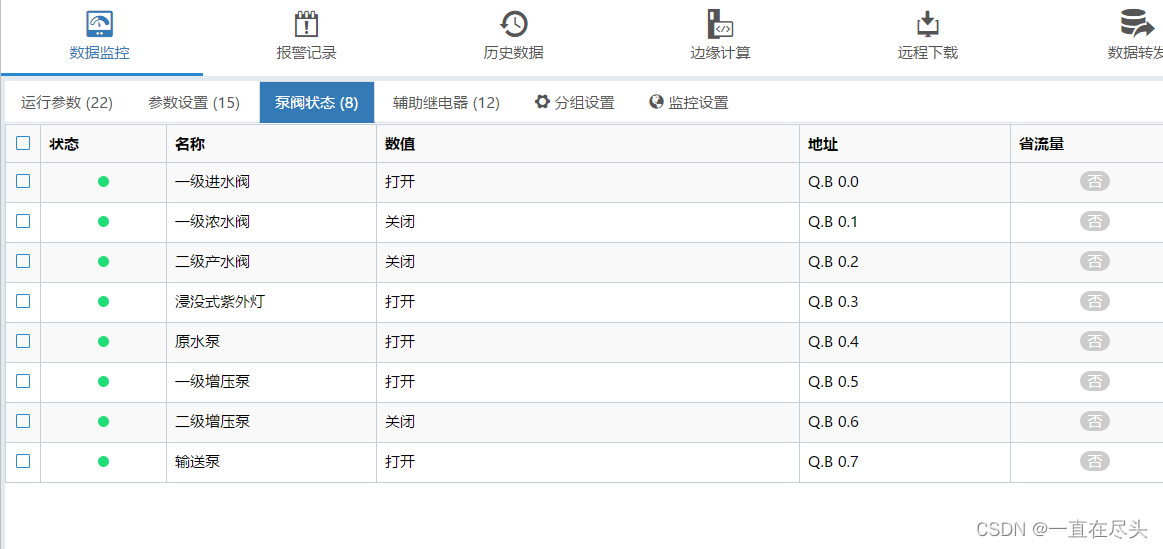Viewport: 1163px width, 549px height.
Task: Open the 分组设置 tab label
Action: click(x=584, y=102)
